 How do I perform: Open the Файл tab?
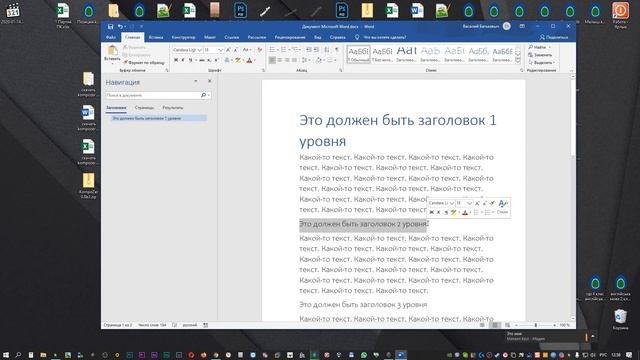[x=111, y=37]
